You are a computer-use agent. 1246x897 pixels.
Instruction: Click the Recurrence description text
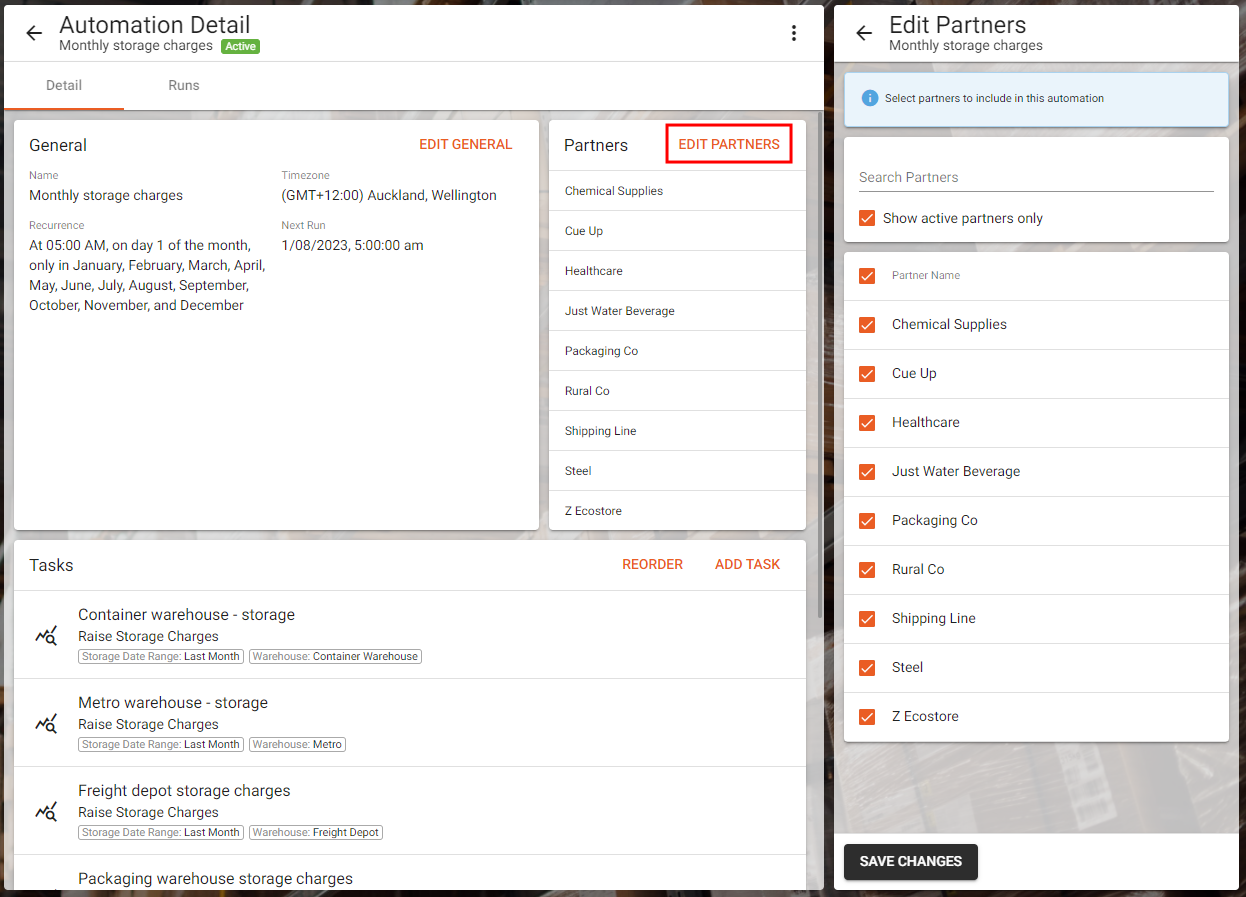click(147, 275)
